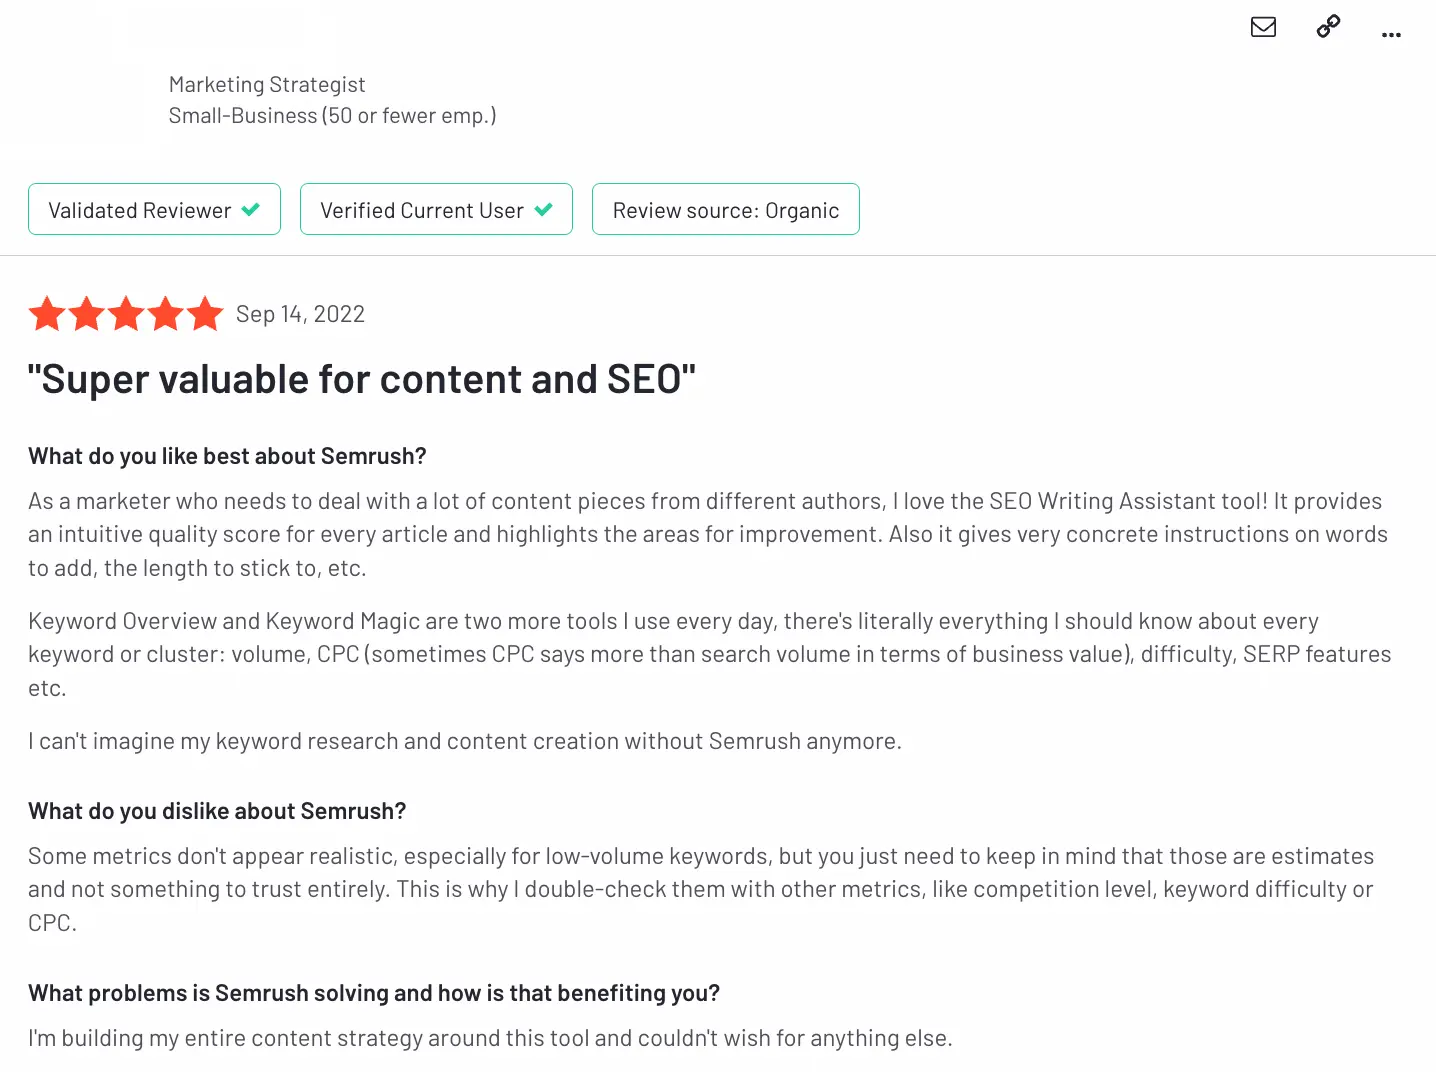
Task: Click the Verified Current User badge
Action: point(436,210)
